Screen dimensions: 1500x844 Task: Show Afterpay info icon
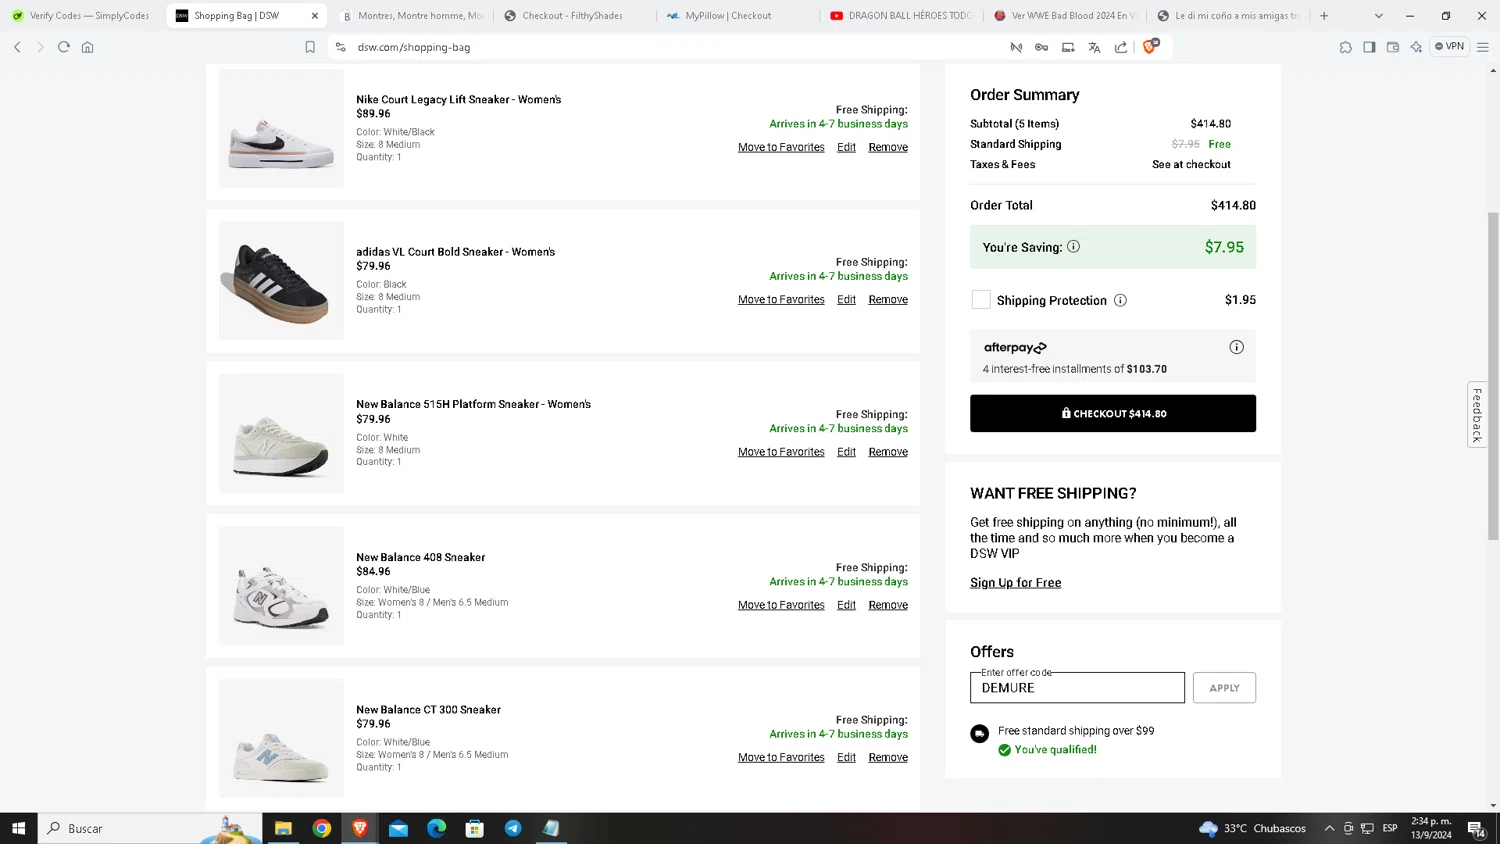pos(1236,347)
